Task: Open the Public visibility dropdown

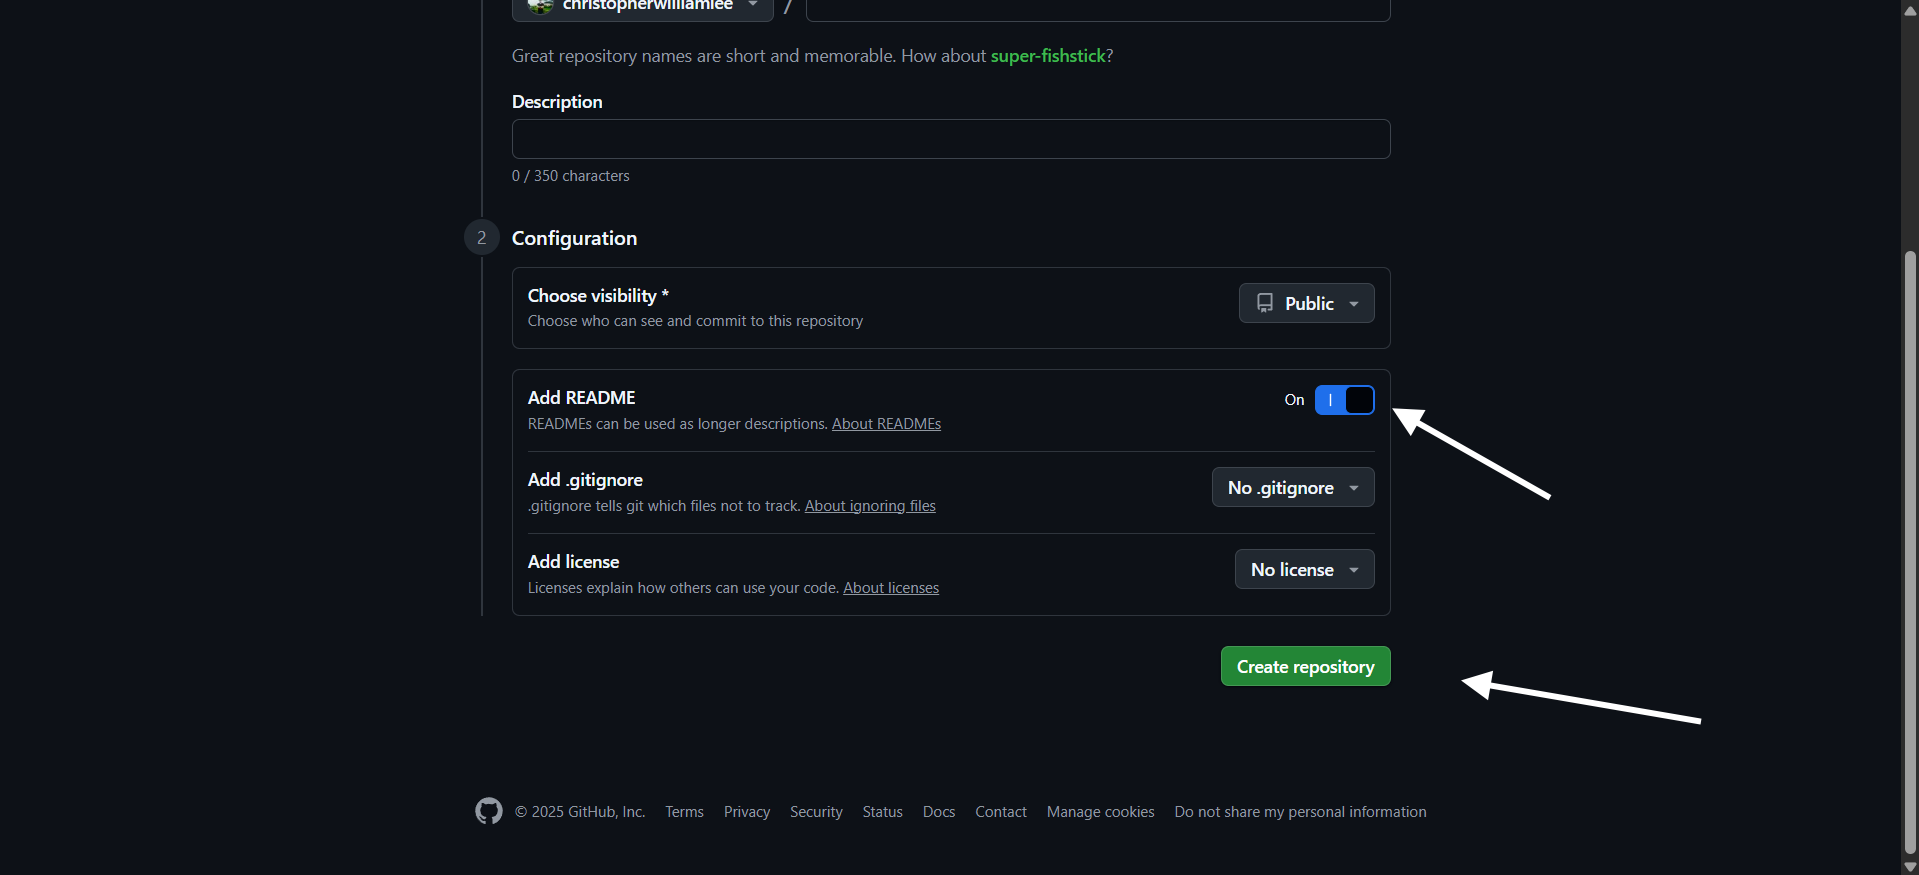Action: [1306, 303]
